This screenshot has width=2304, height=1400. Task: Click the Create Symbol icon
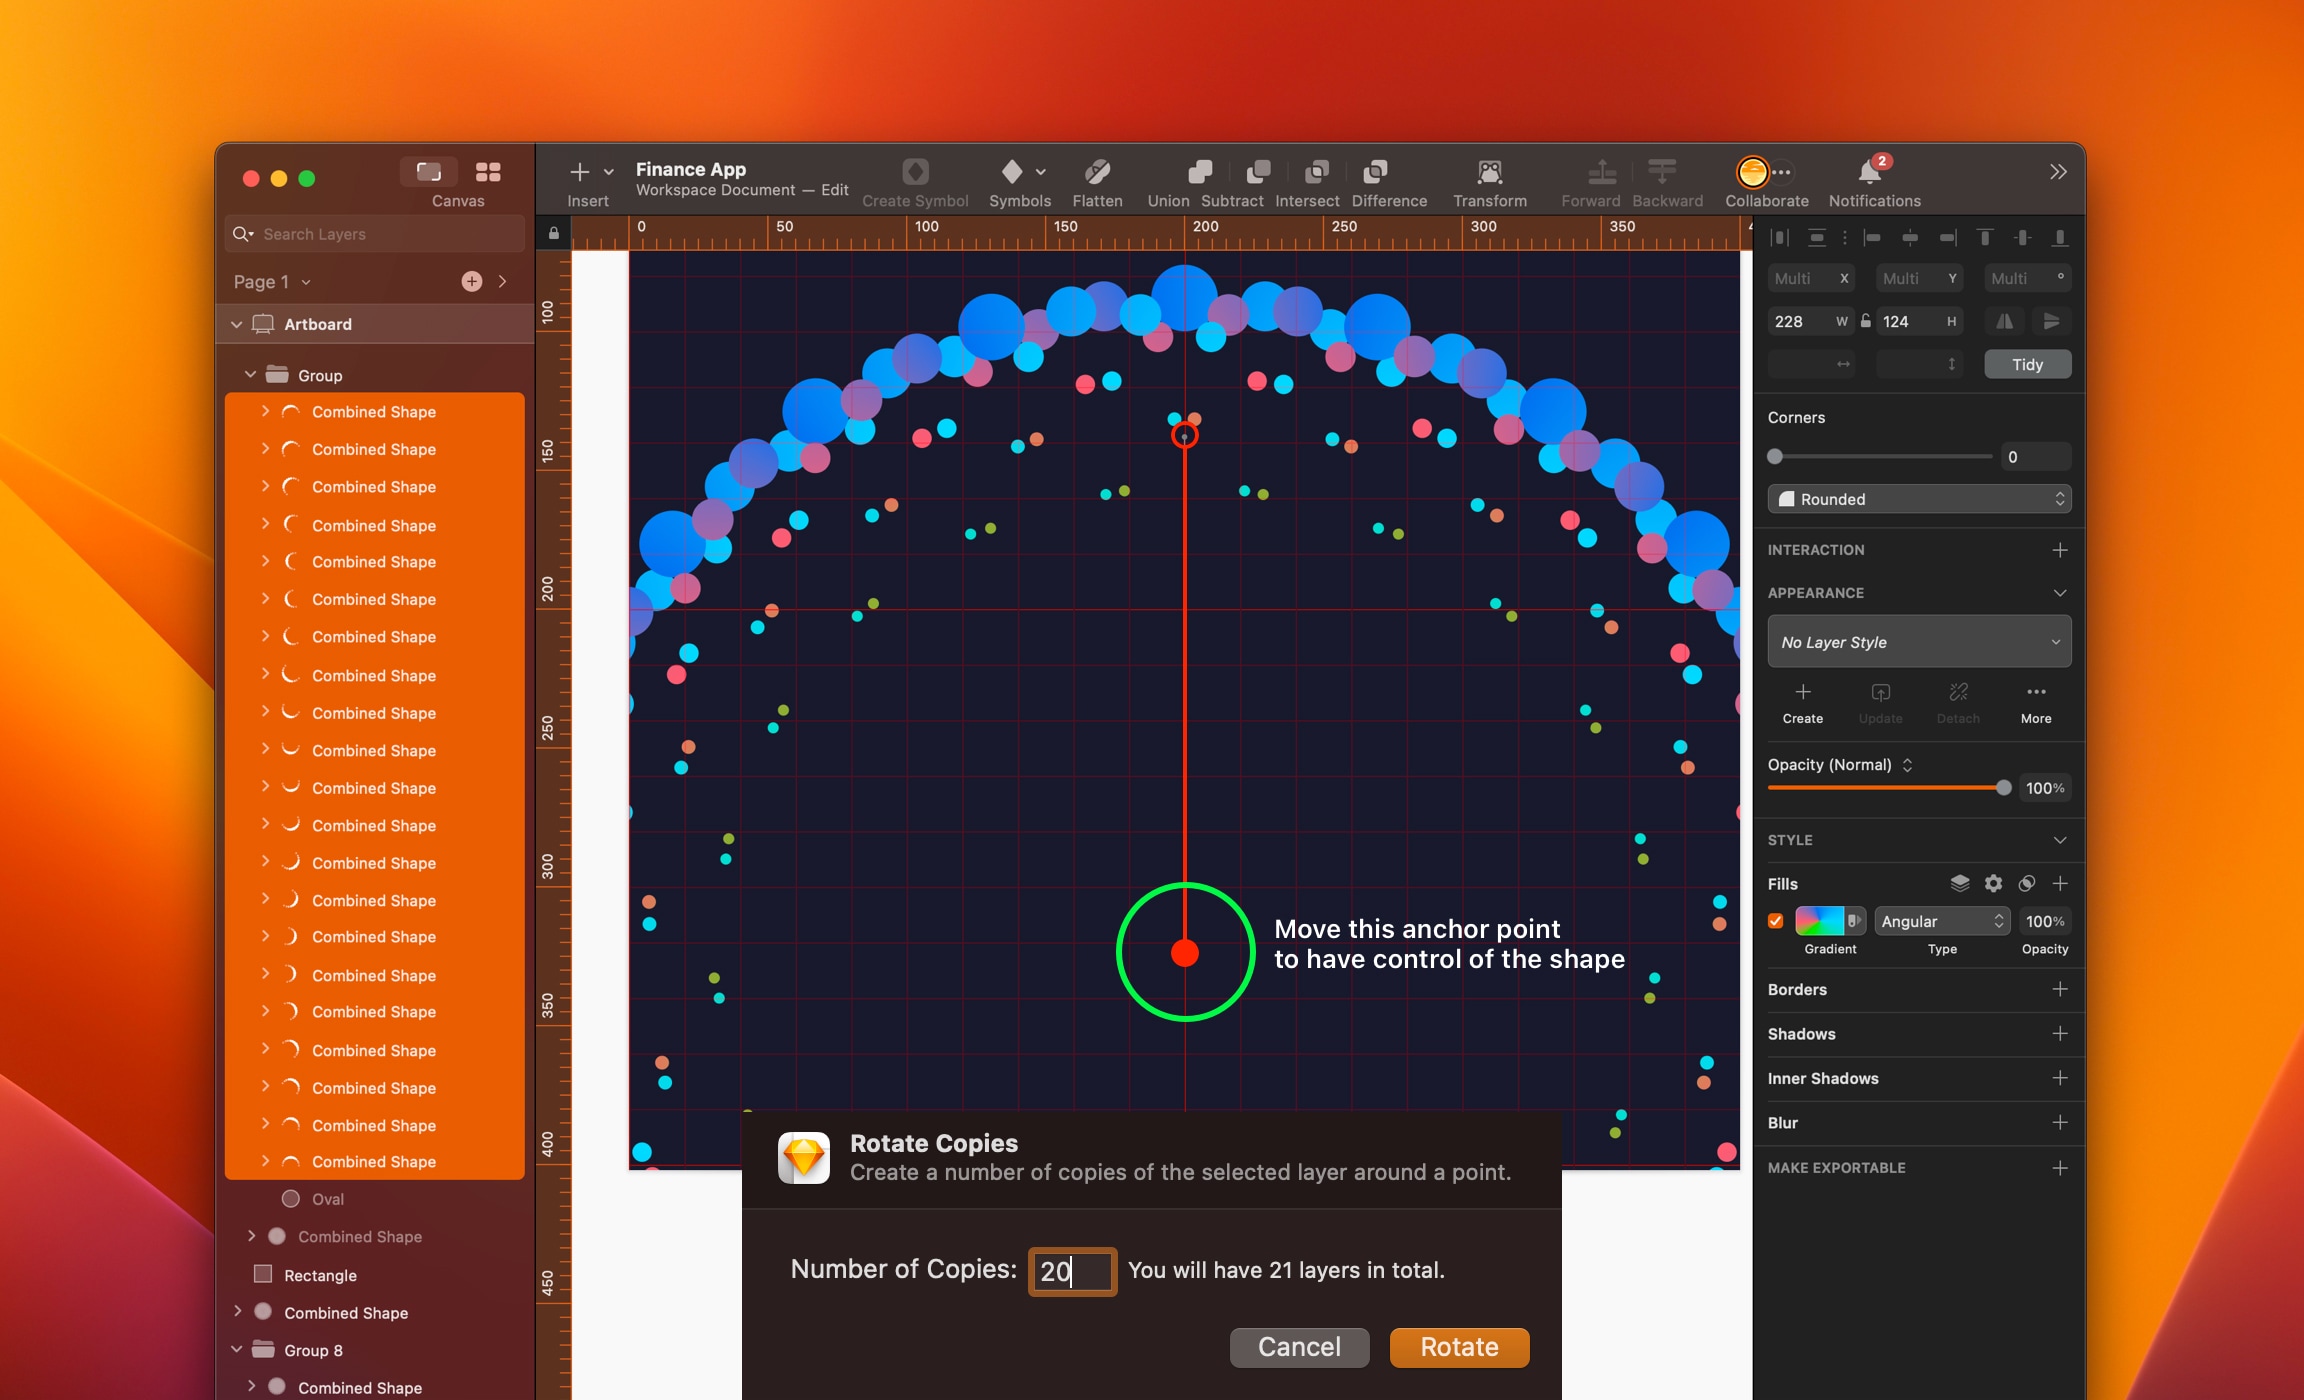pos(913,171)
